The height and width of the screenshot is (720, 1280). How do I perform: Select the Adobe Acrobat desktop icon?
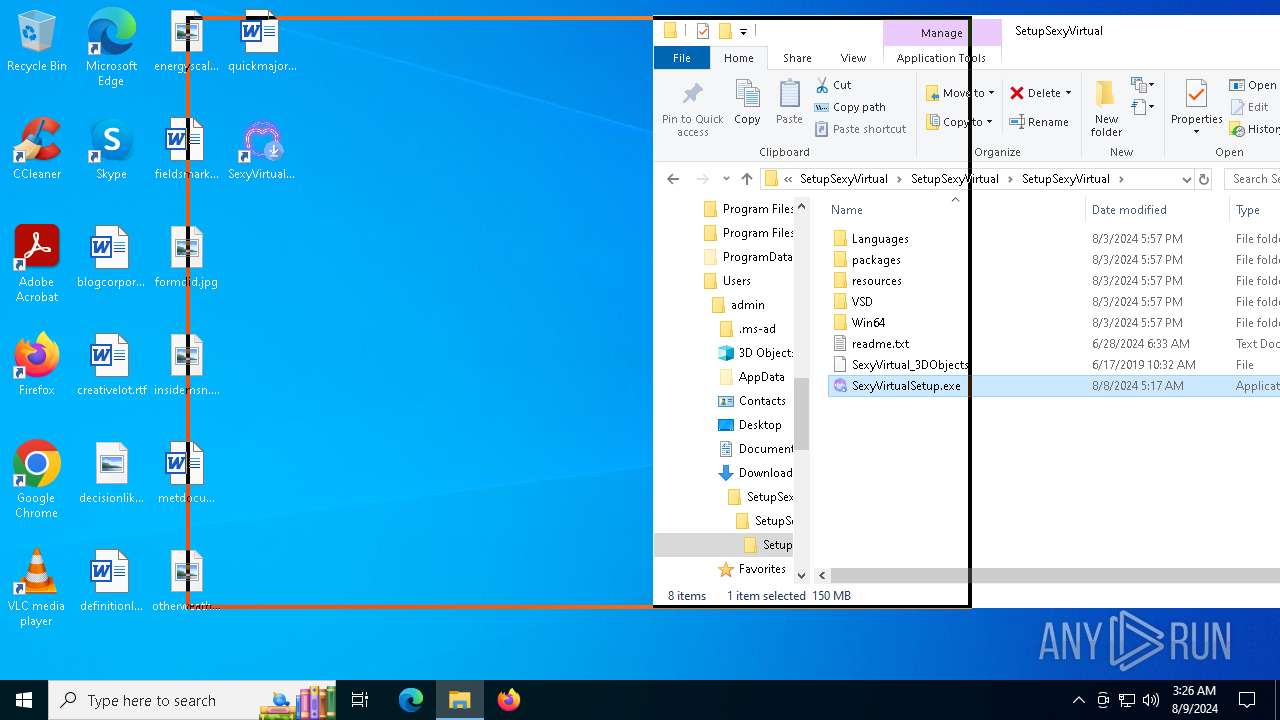click(x=37, y=264)
